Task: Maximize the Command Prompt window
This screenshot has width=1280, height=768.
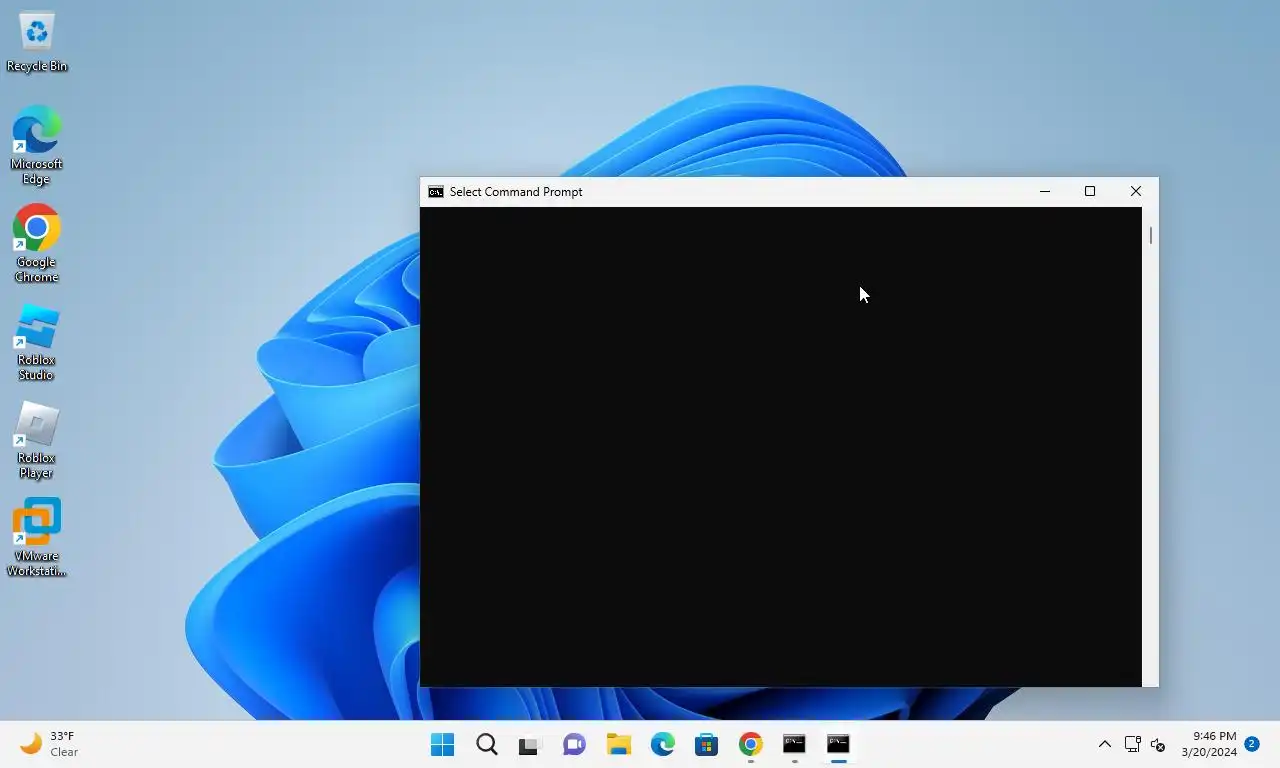Action: click(1090, 191)
